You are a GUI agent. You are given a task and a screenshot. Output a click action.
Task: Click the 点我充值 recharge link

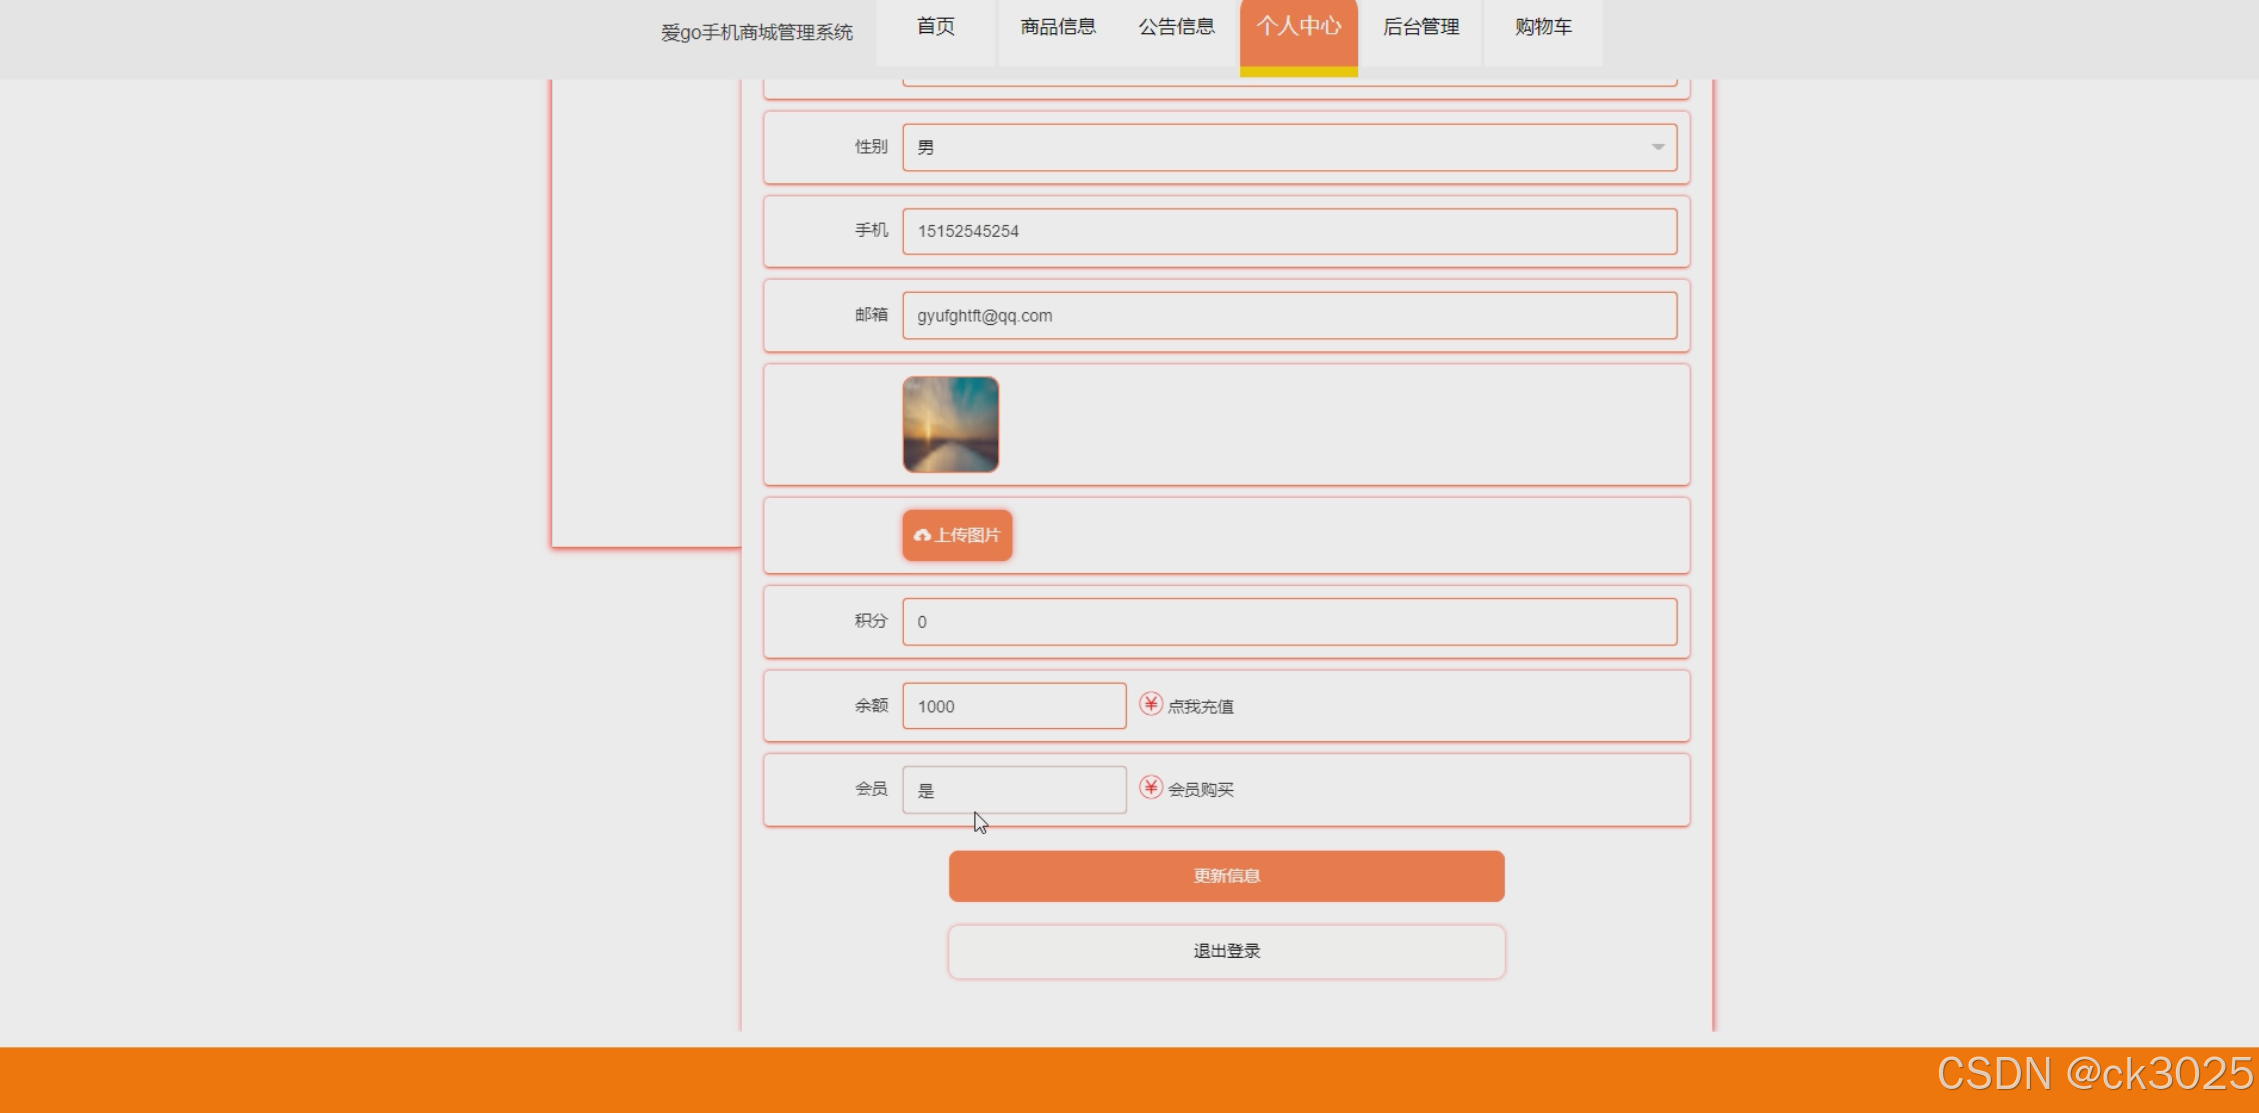point(1200,707)
